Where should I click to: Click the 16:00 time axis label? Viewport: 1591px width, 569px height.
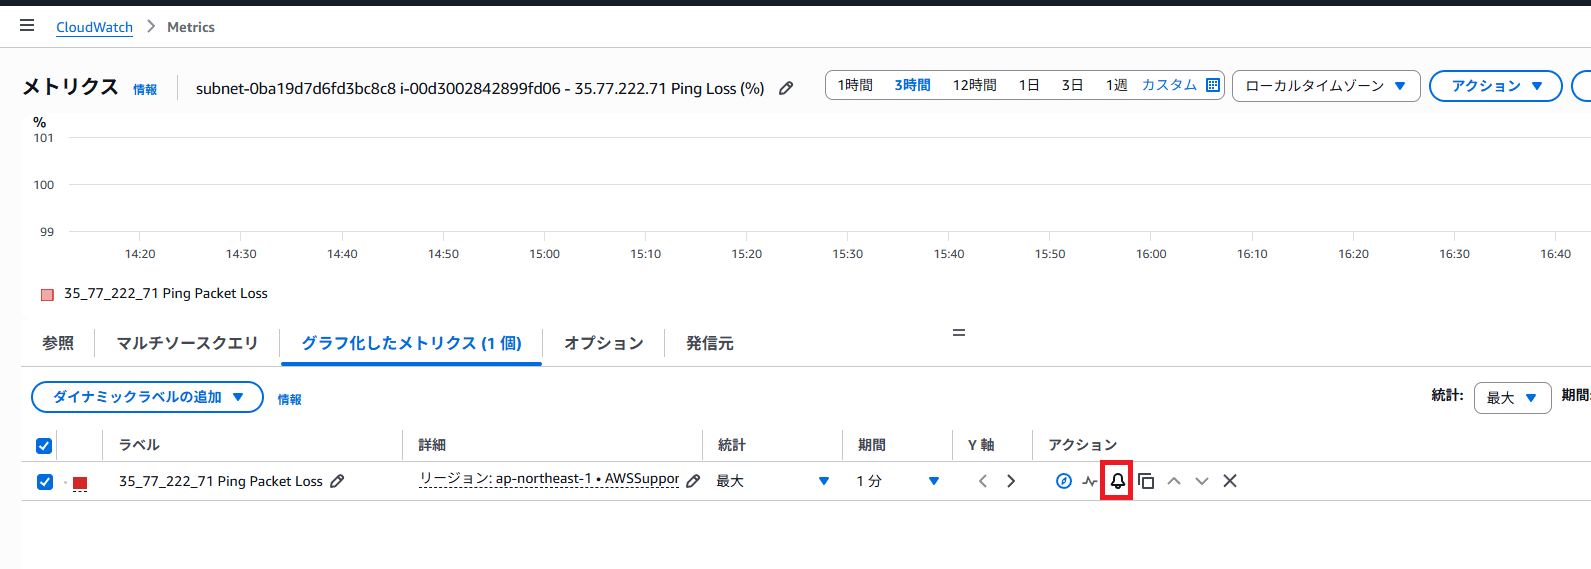coord(1151,254)
